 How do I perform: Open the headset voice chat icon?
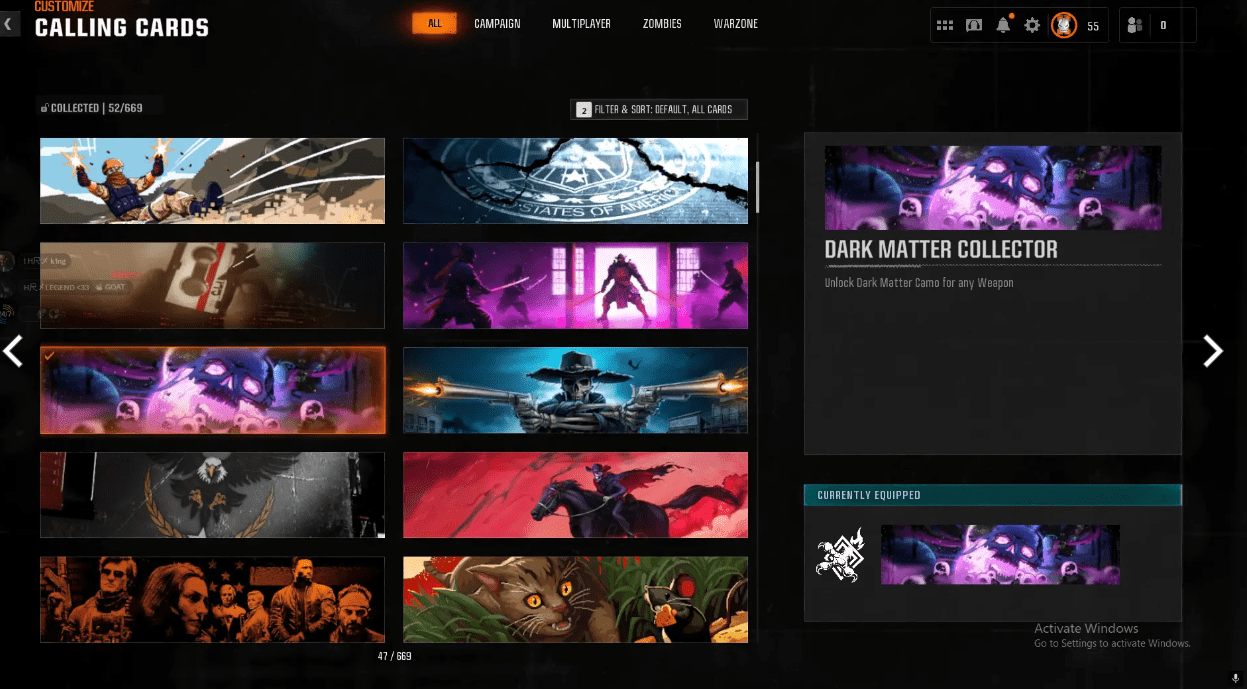974,26
